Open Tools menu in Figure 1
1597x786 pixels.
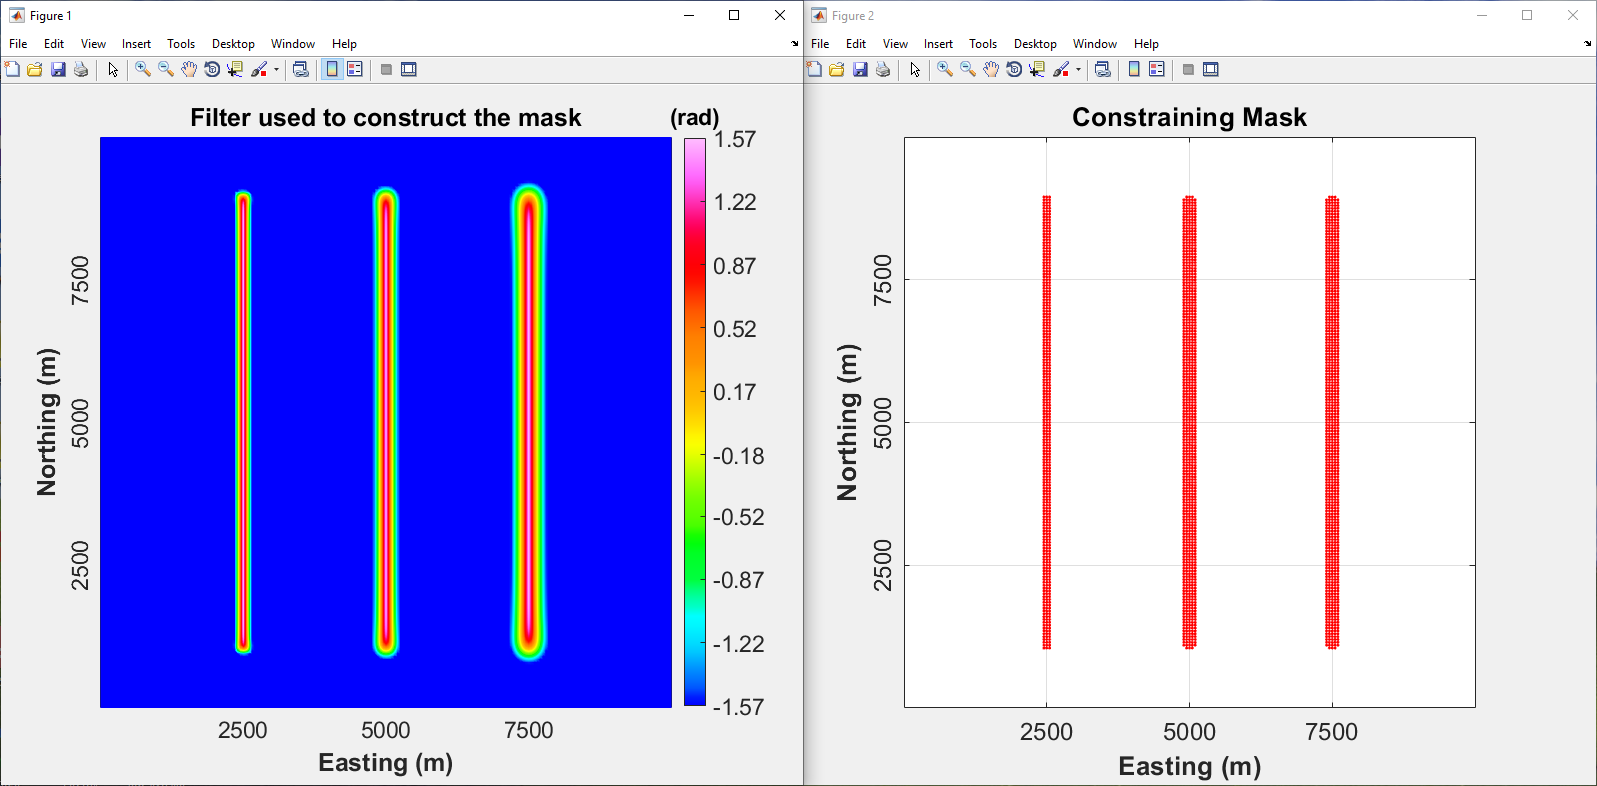[x=181, y=44]
